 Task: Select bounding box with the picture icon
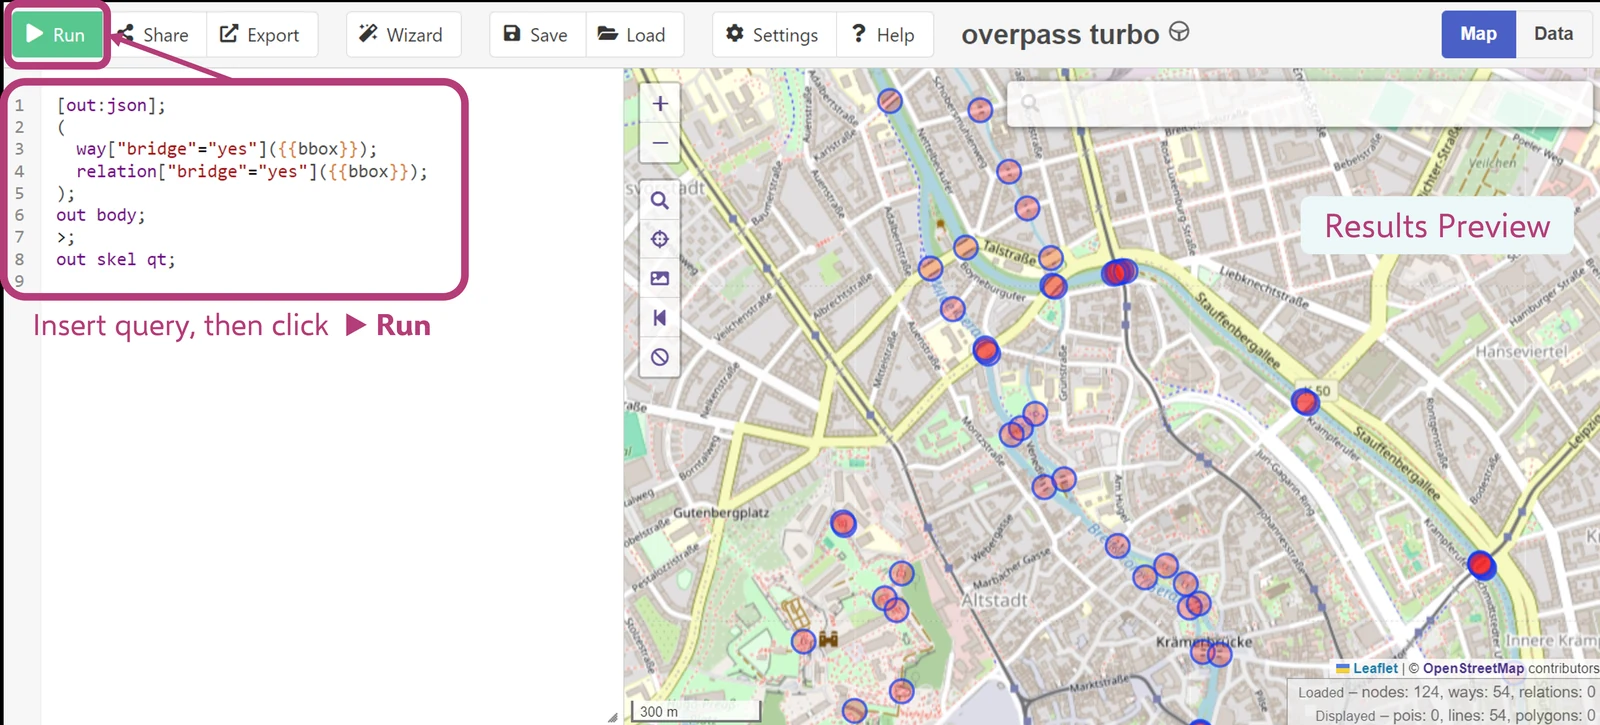pyautogui.click(x=660, y=278)
